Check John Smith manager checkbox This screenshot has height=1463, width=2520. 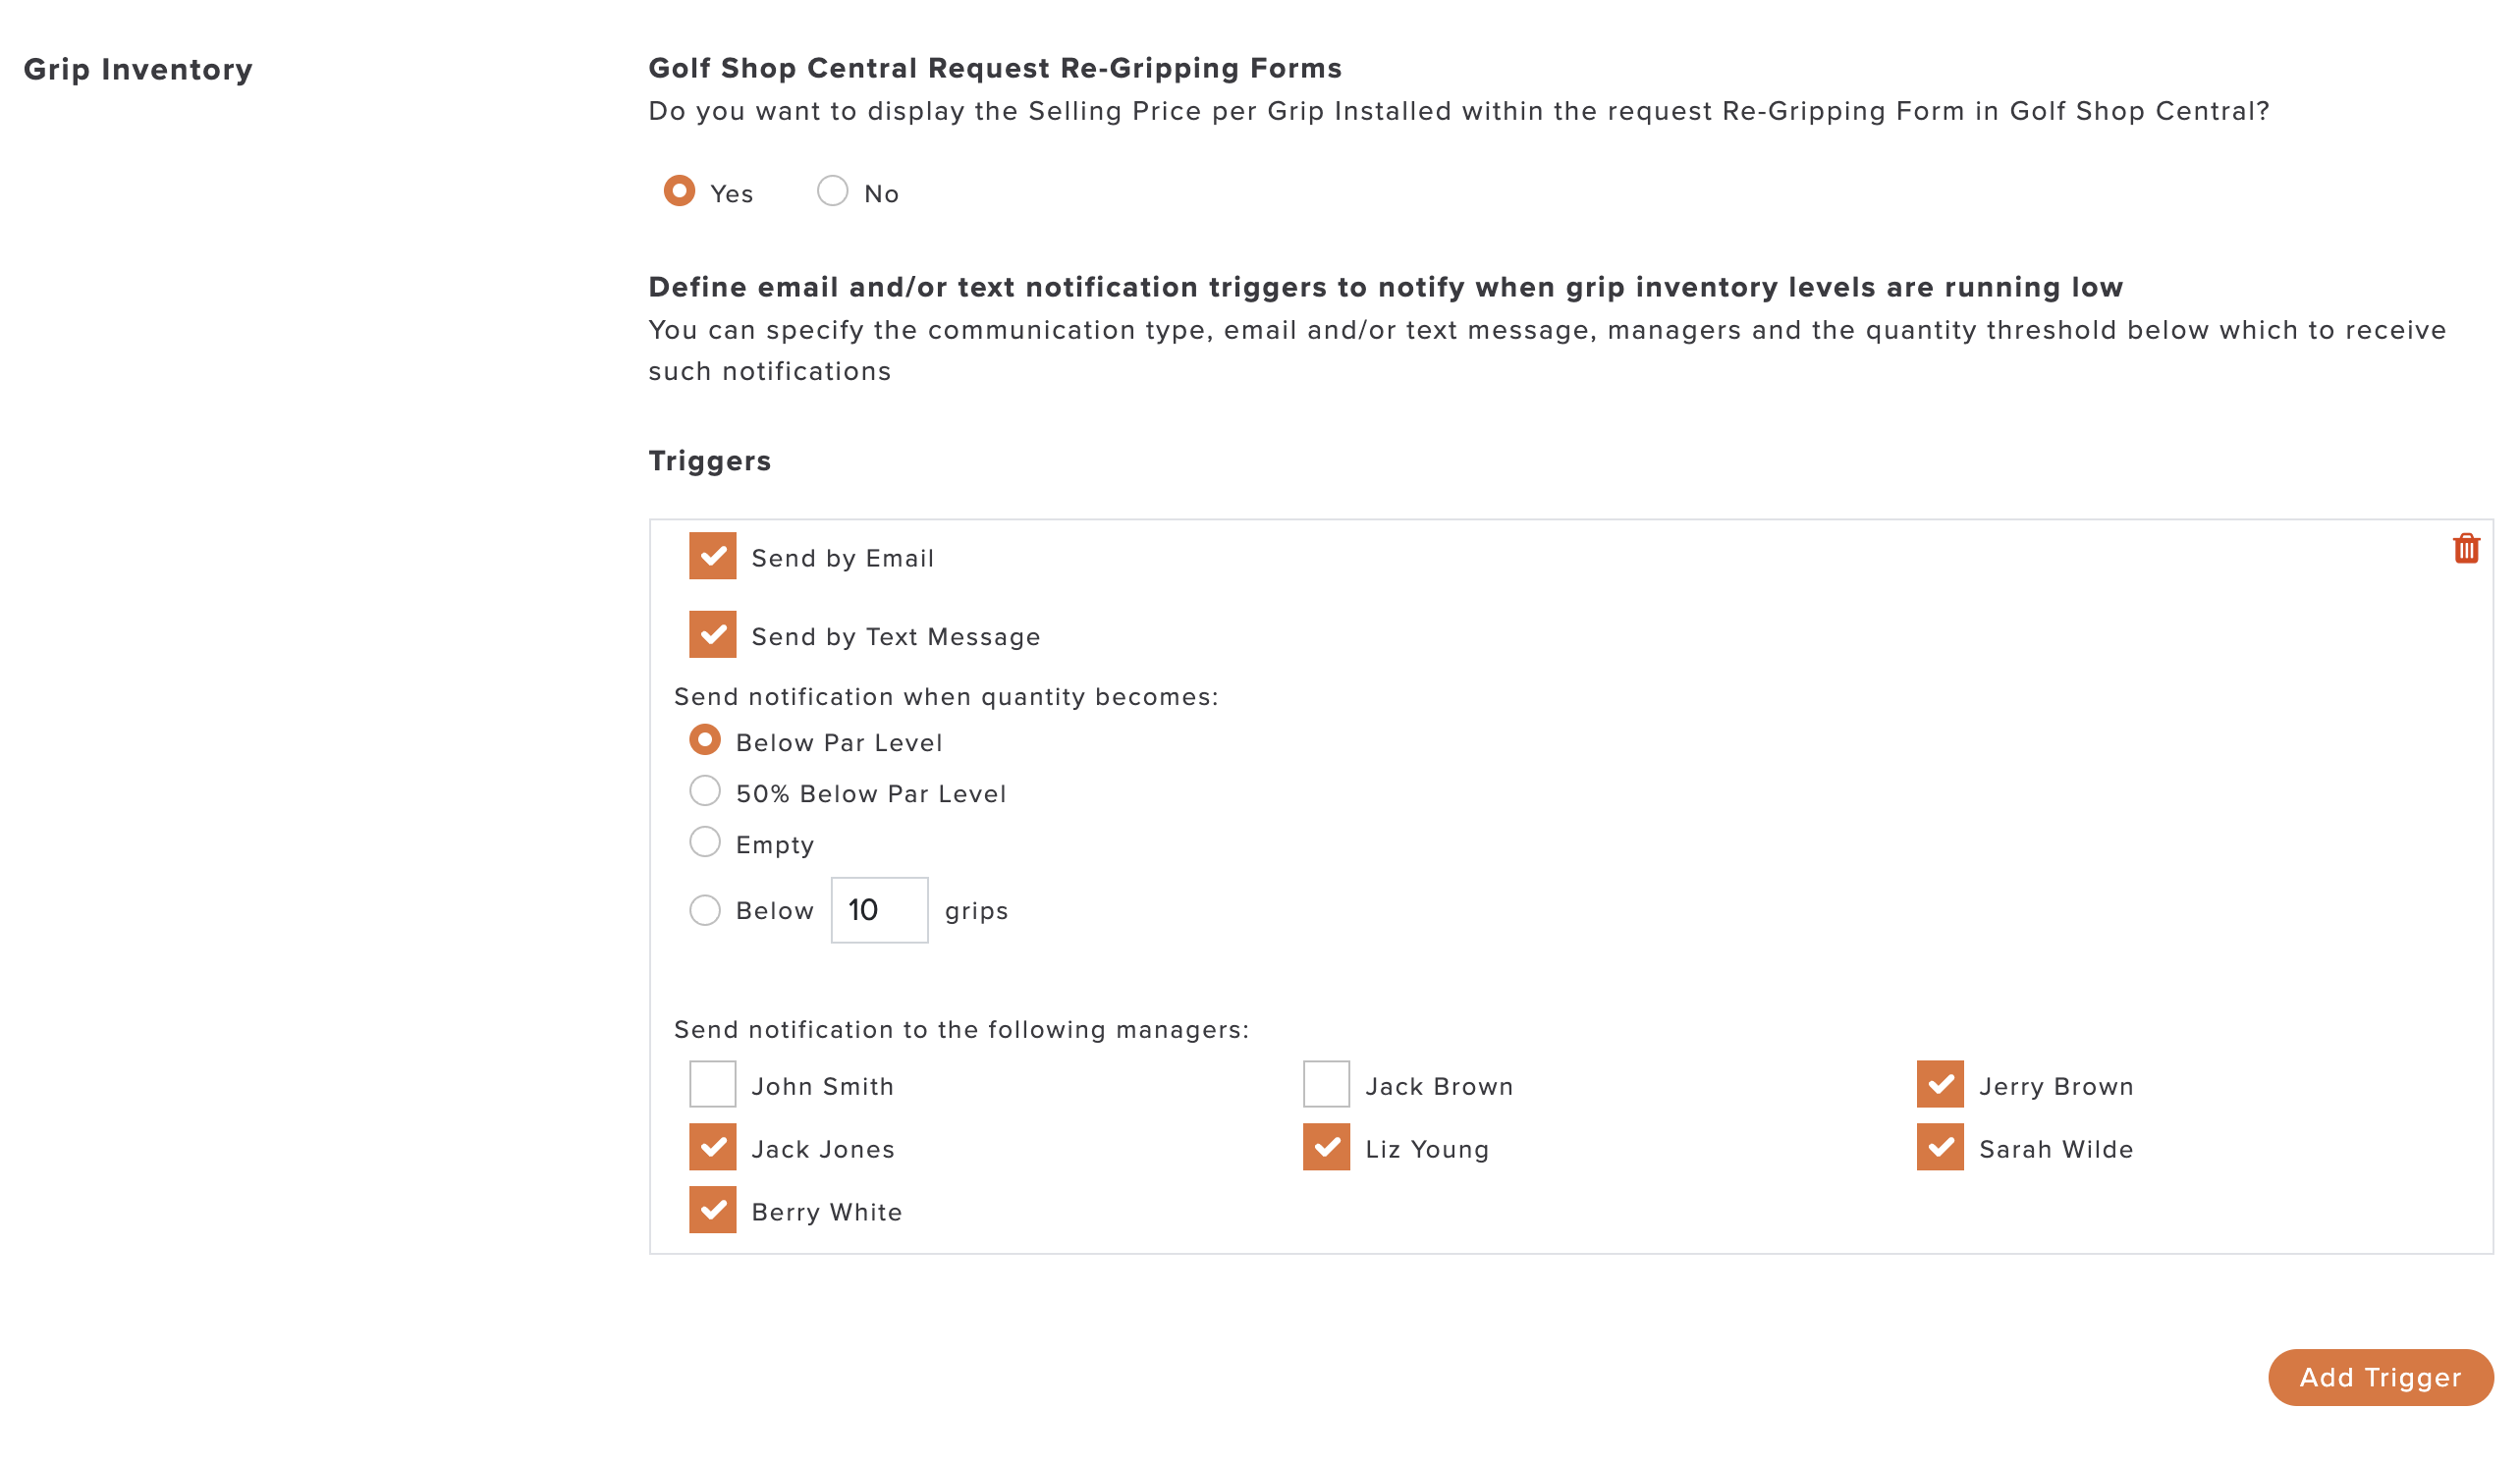pyautogui.click(x=713, y=1084)
